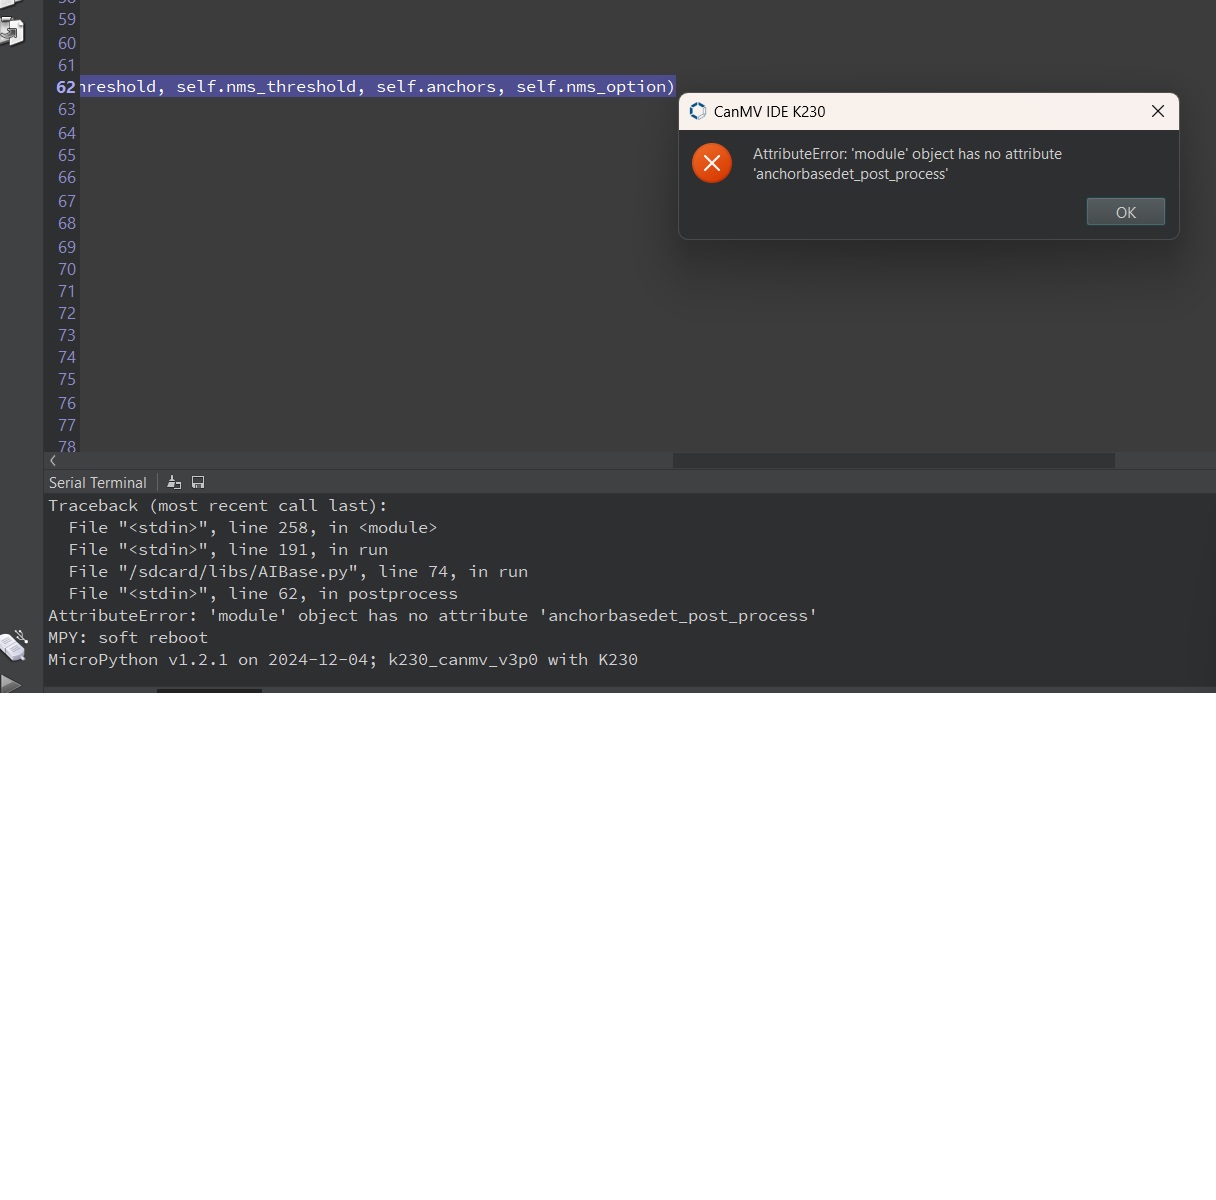
Task: Click the AIBase.py traceback line in terminal
Action: [298, 572]
